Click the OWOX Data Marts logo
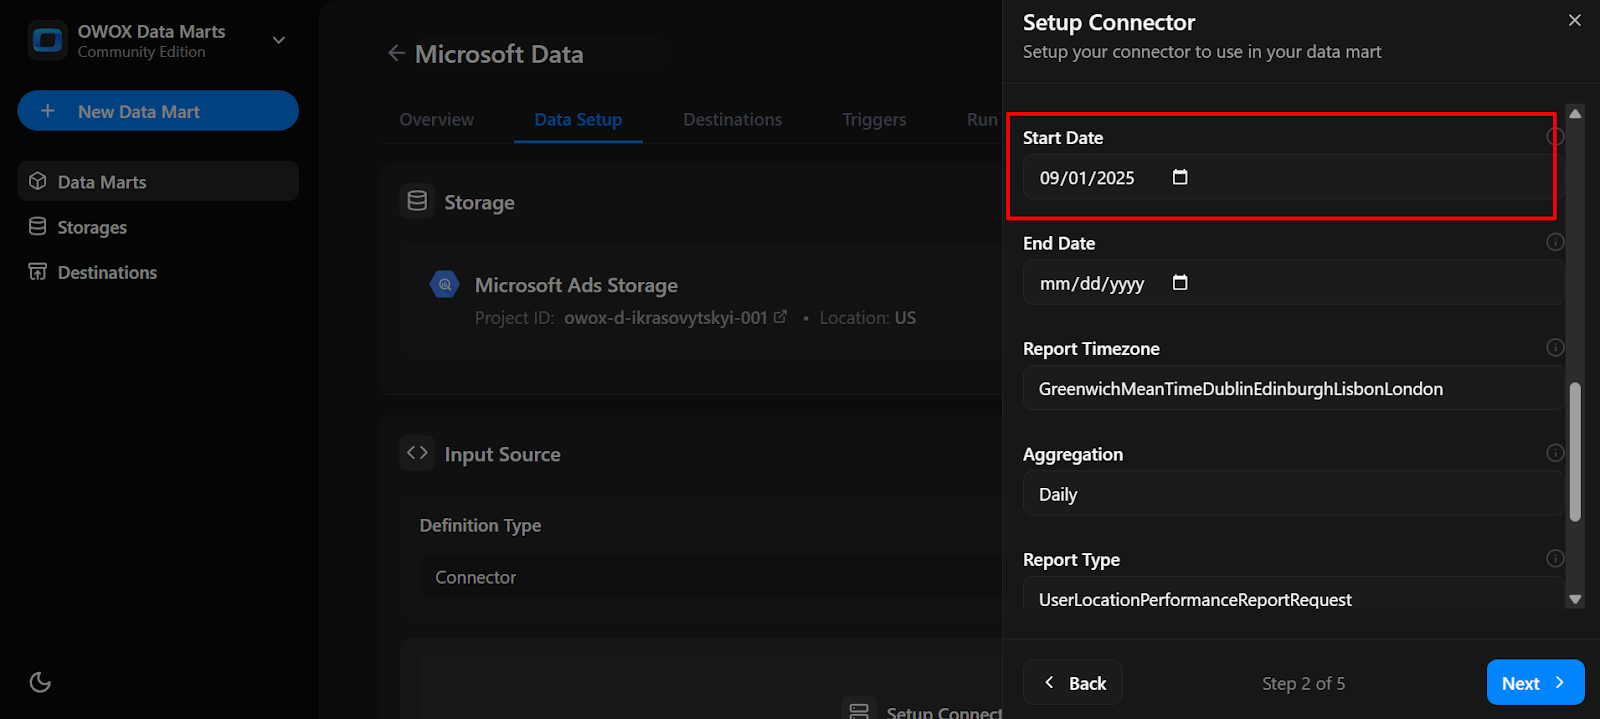1600x719 pixels. tap(47, 40)
